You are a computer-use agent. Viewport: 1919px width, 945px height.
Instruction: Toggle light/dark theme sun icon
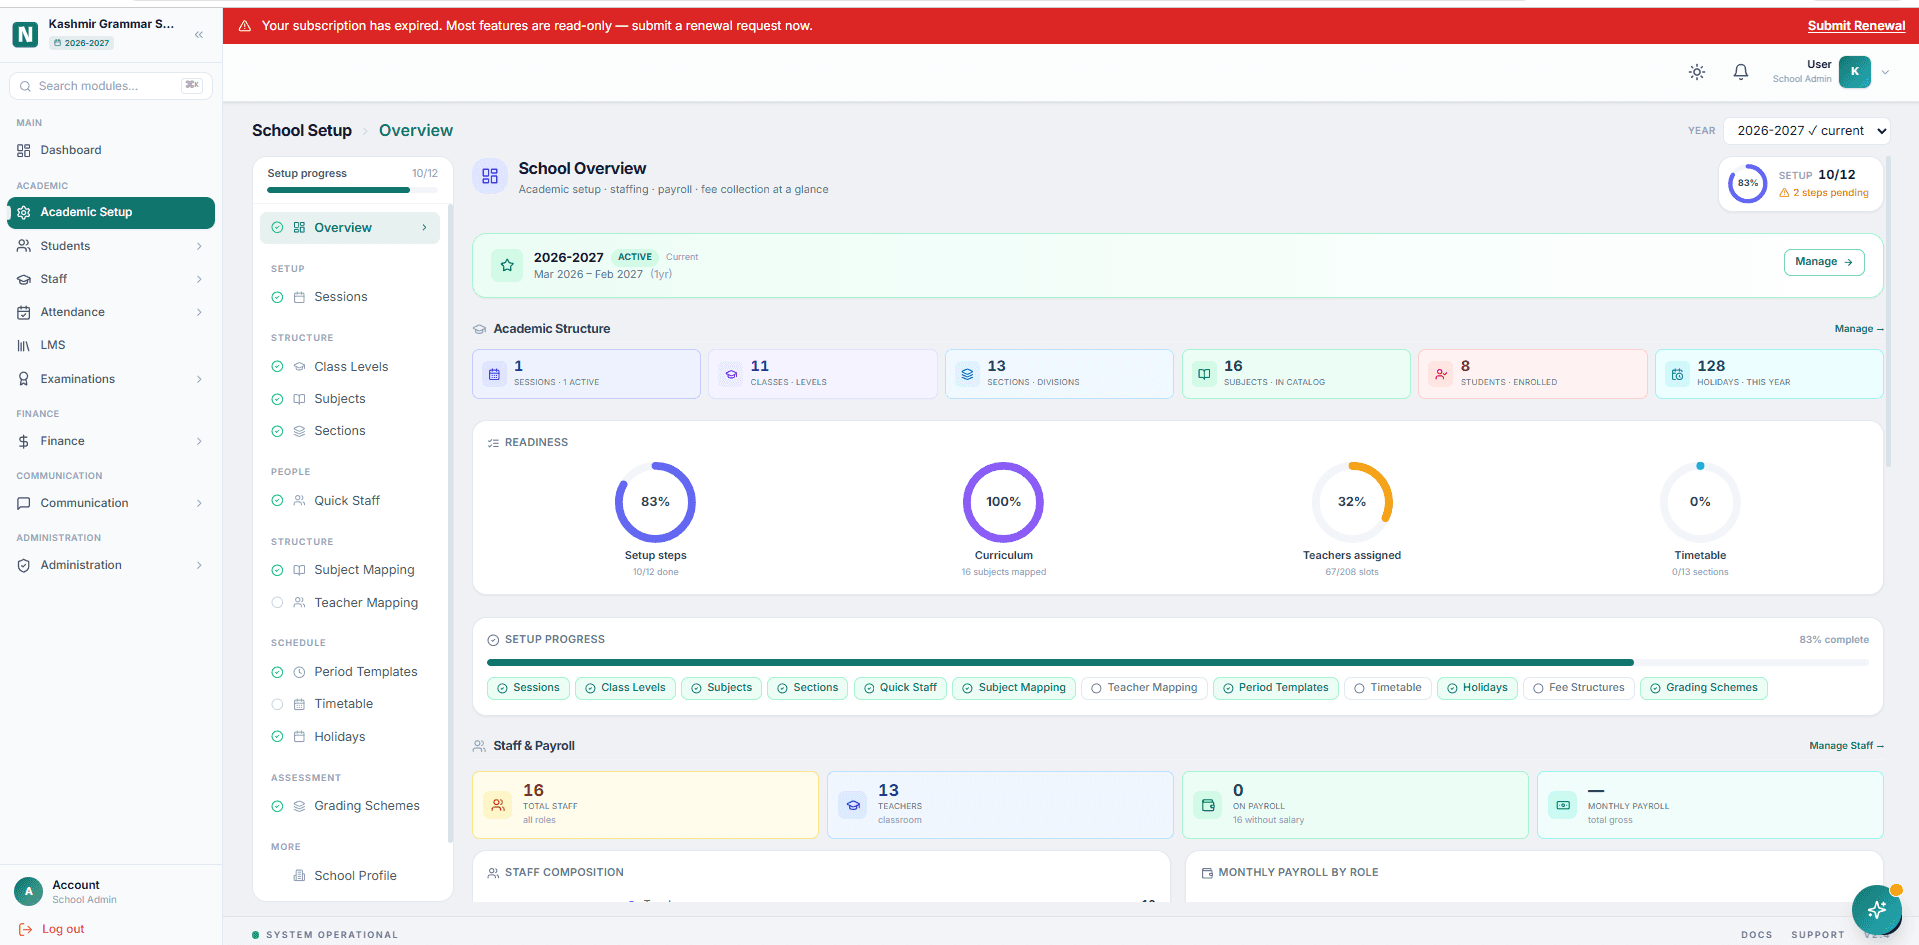[x=1697, y=72]
